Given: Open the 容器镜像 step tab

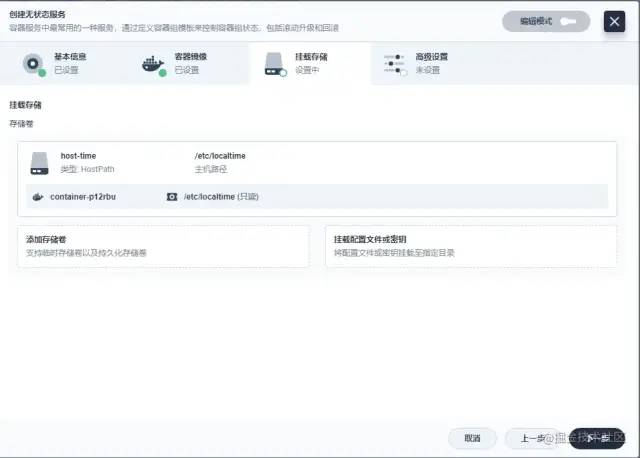Looking at the screenshot, I should pos(187,64).
